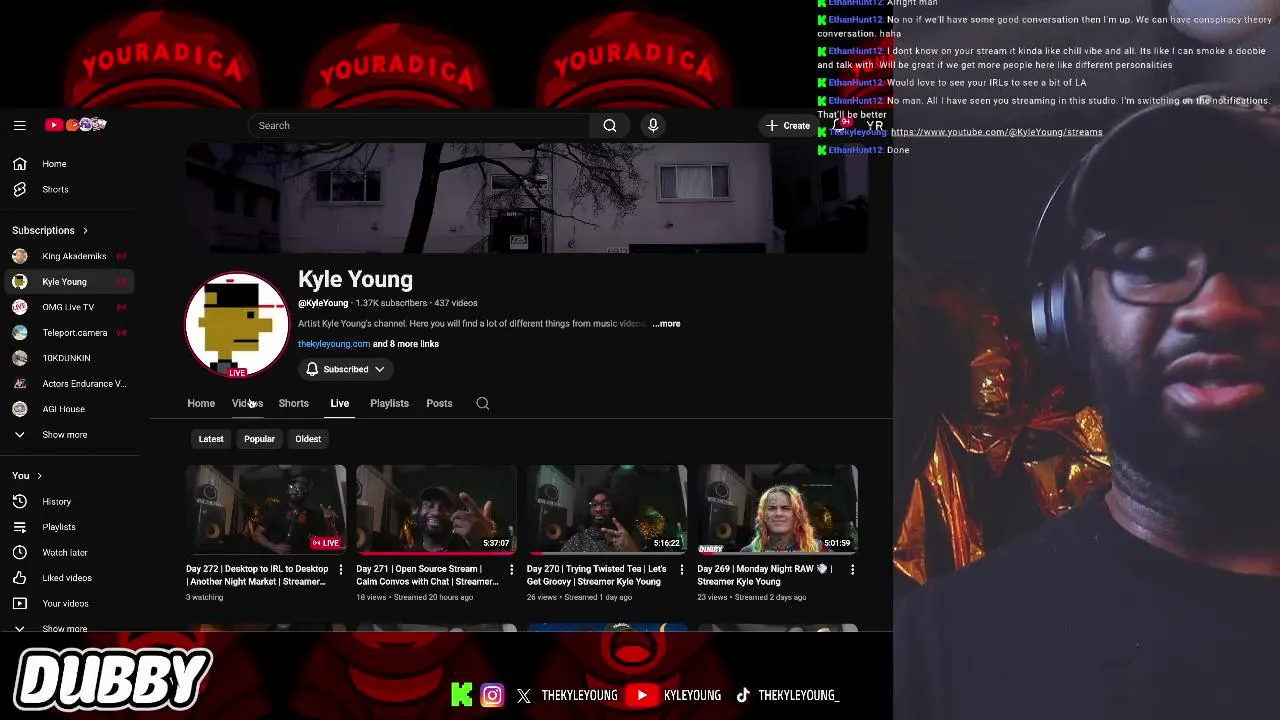Open Day 271 Open Source Stream thumbnail
Image resolution: width=1280 pixels, height=720 pixels.
[436, 509]
